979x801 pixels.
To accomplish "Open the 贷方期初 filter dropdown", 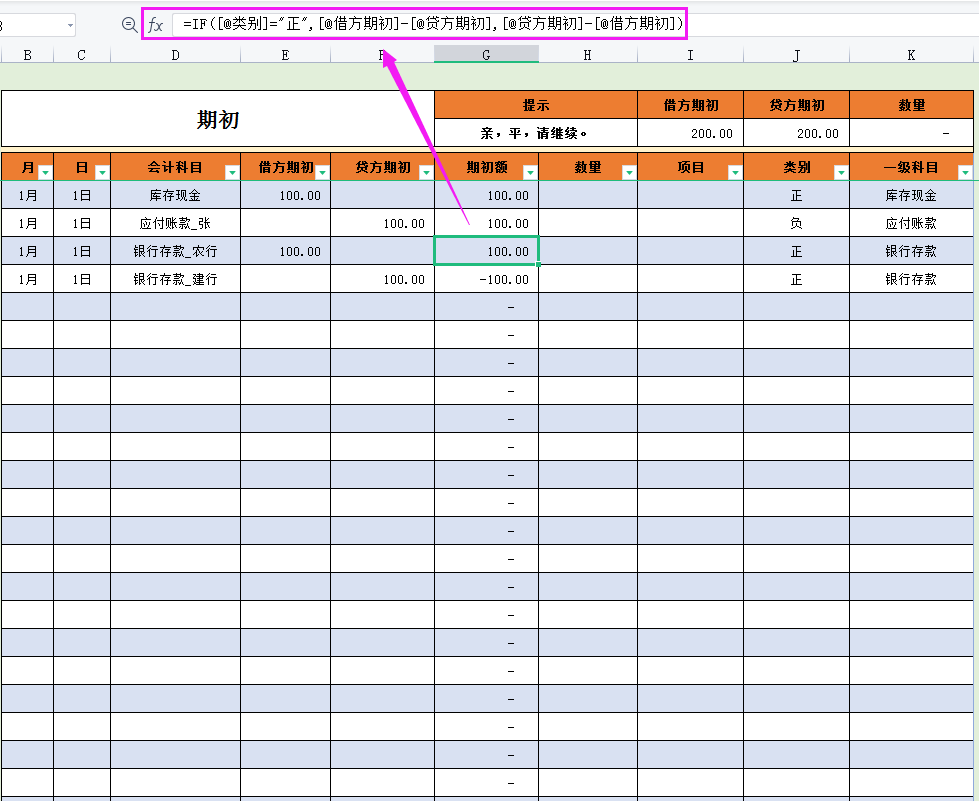I will pyautogui.click(x=425, y=171).
